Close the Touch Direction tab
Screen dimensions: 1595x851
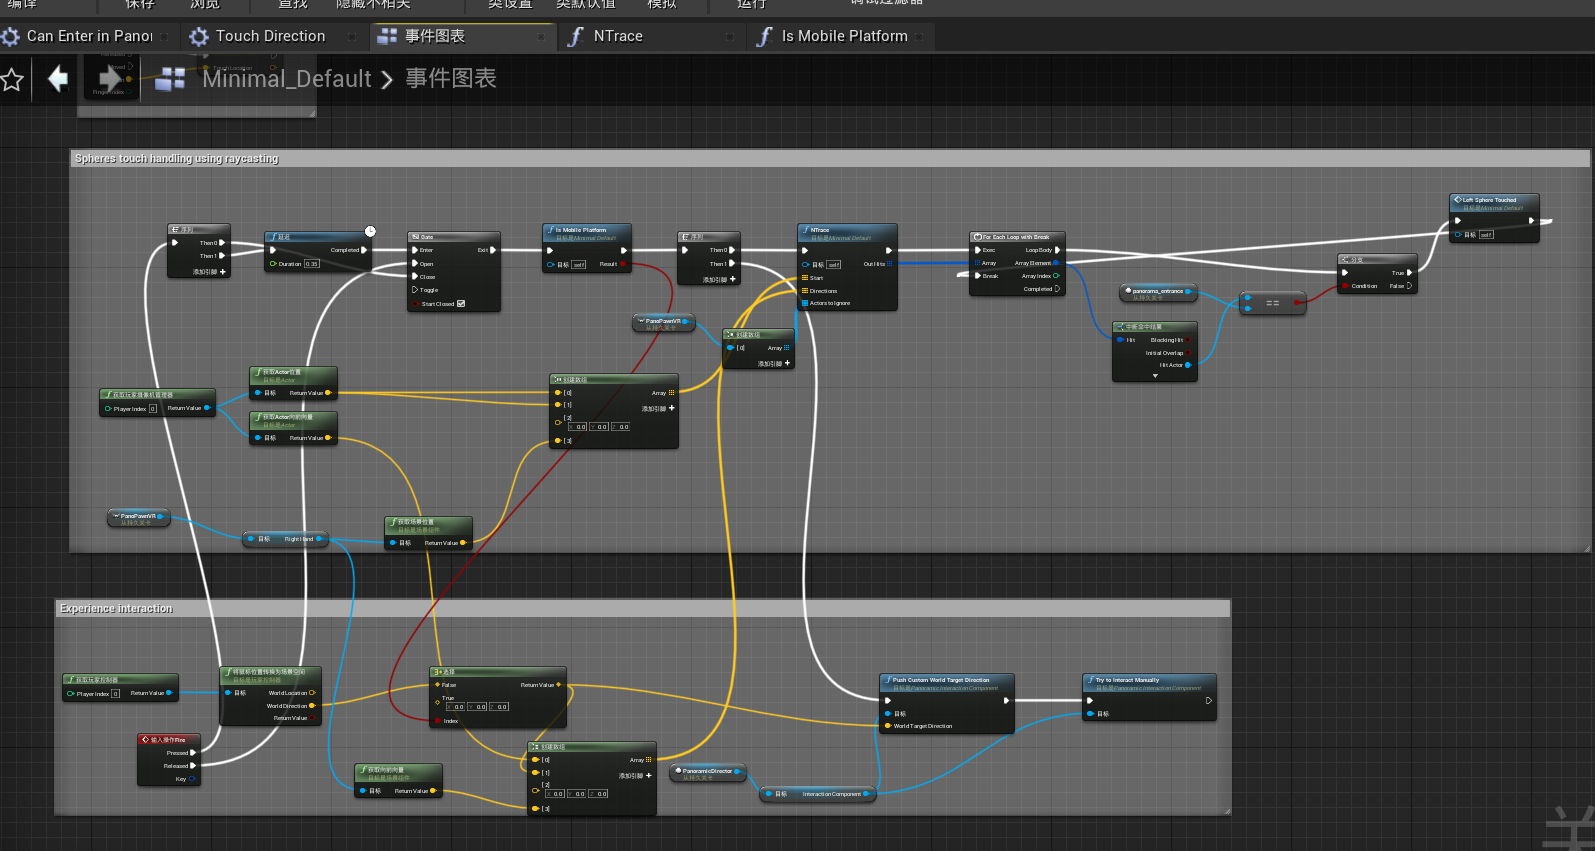351,37
